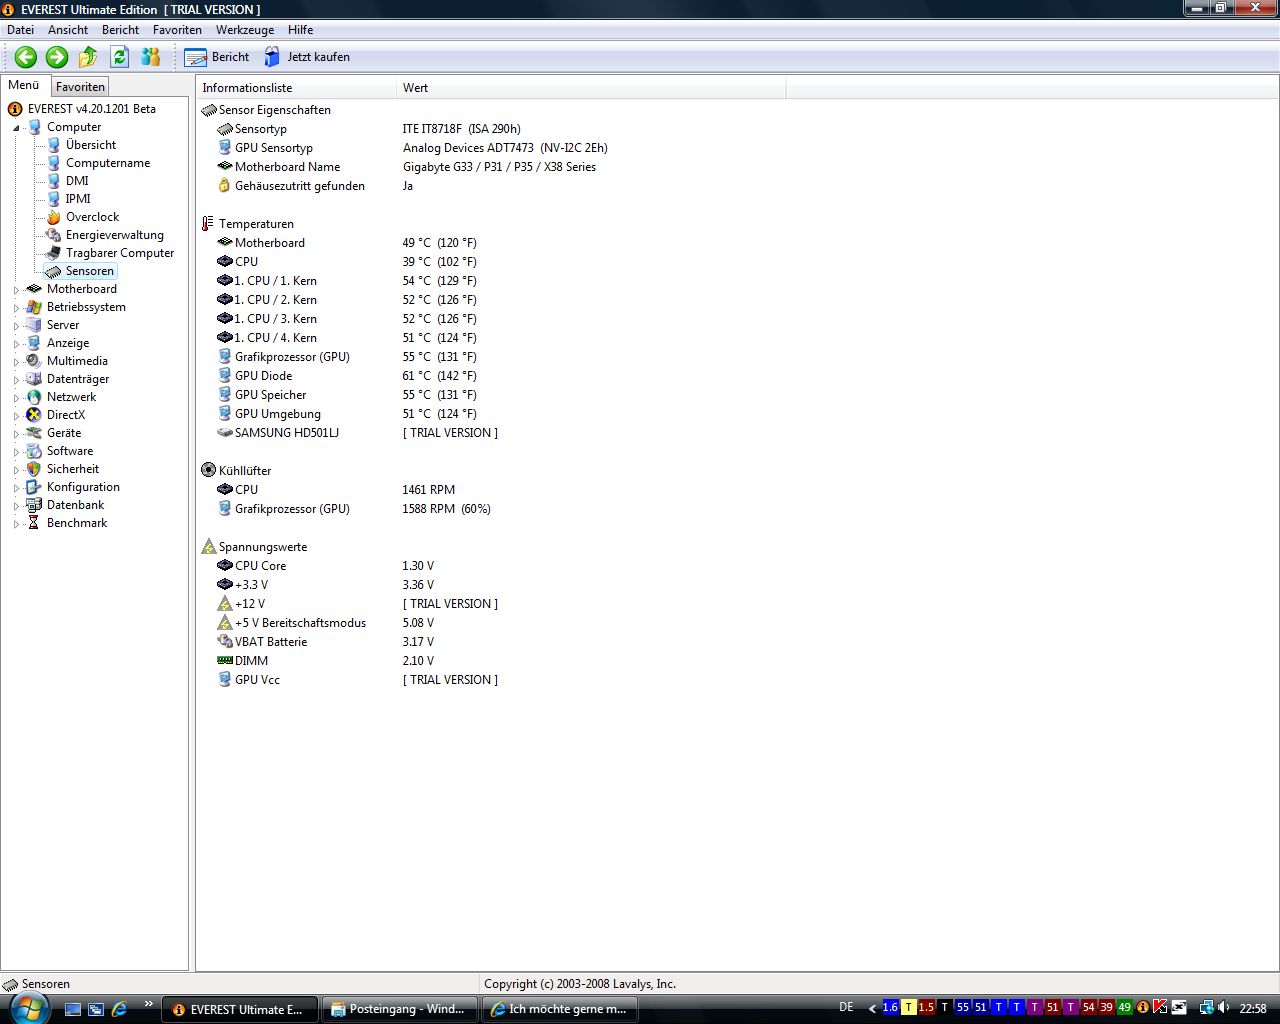Click the Geräte tree icon
This screenshot has height=1024, width=1280.
pyautogui.click(x=34, y=433)
